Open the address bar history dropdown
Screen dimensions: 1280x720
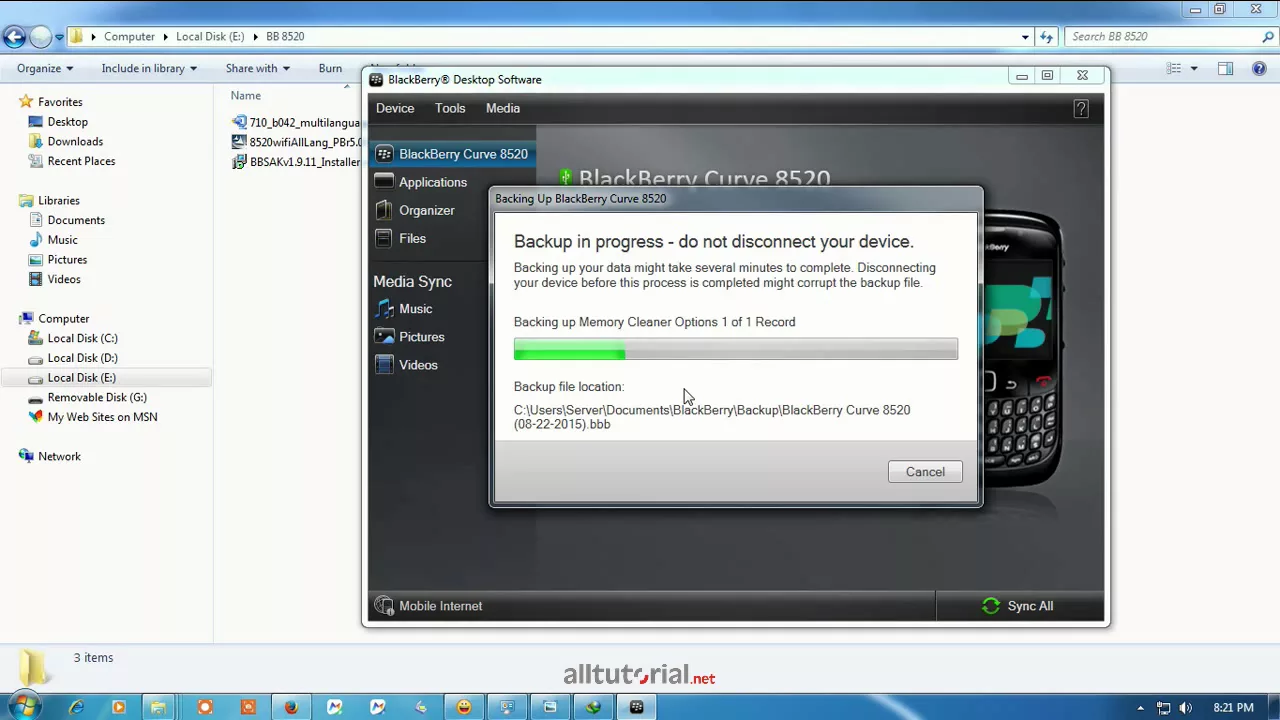1025,37
